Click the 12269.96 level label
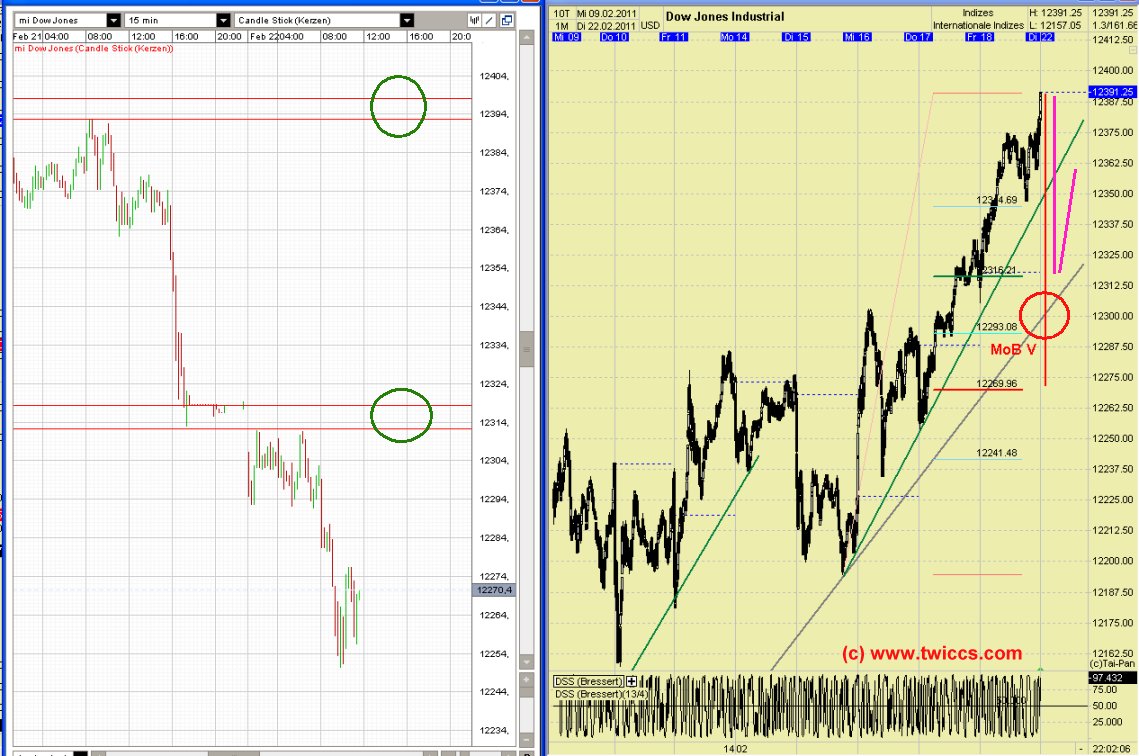Screen dimensions: 1139x756 pyautogui.click(x=997, y=383)
